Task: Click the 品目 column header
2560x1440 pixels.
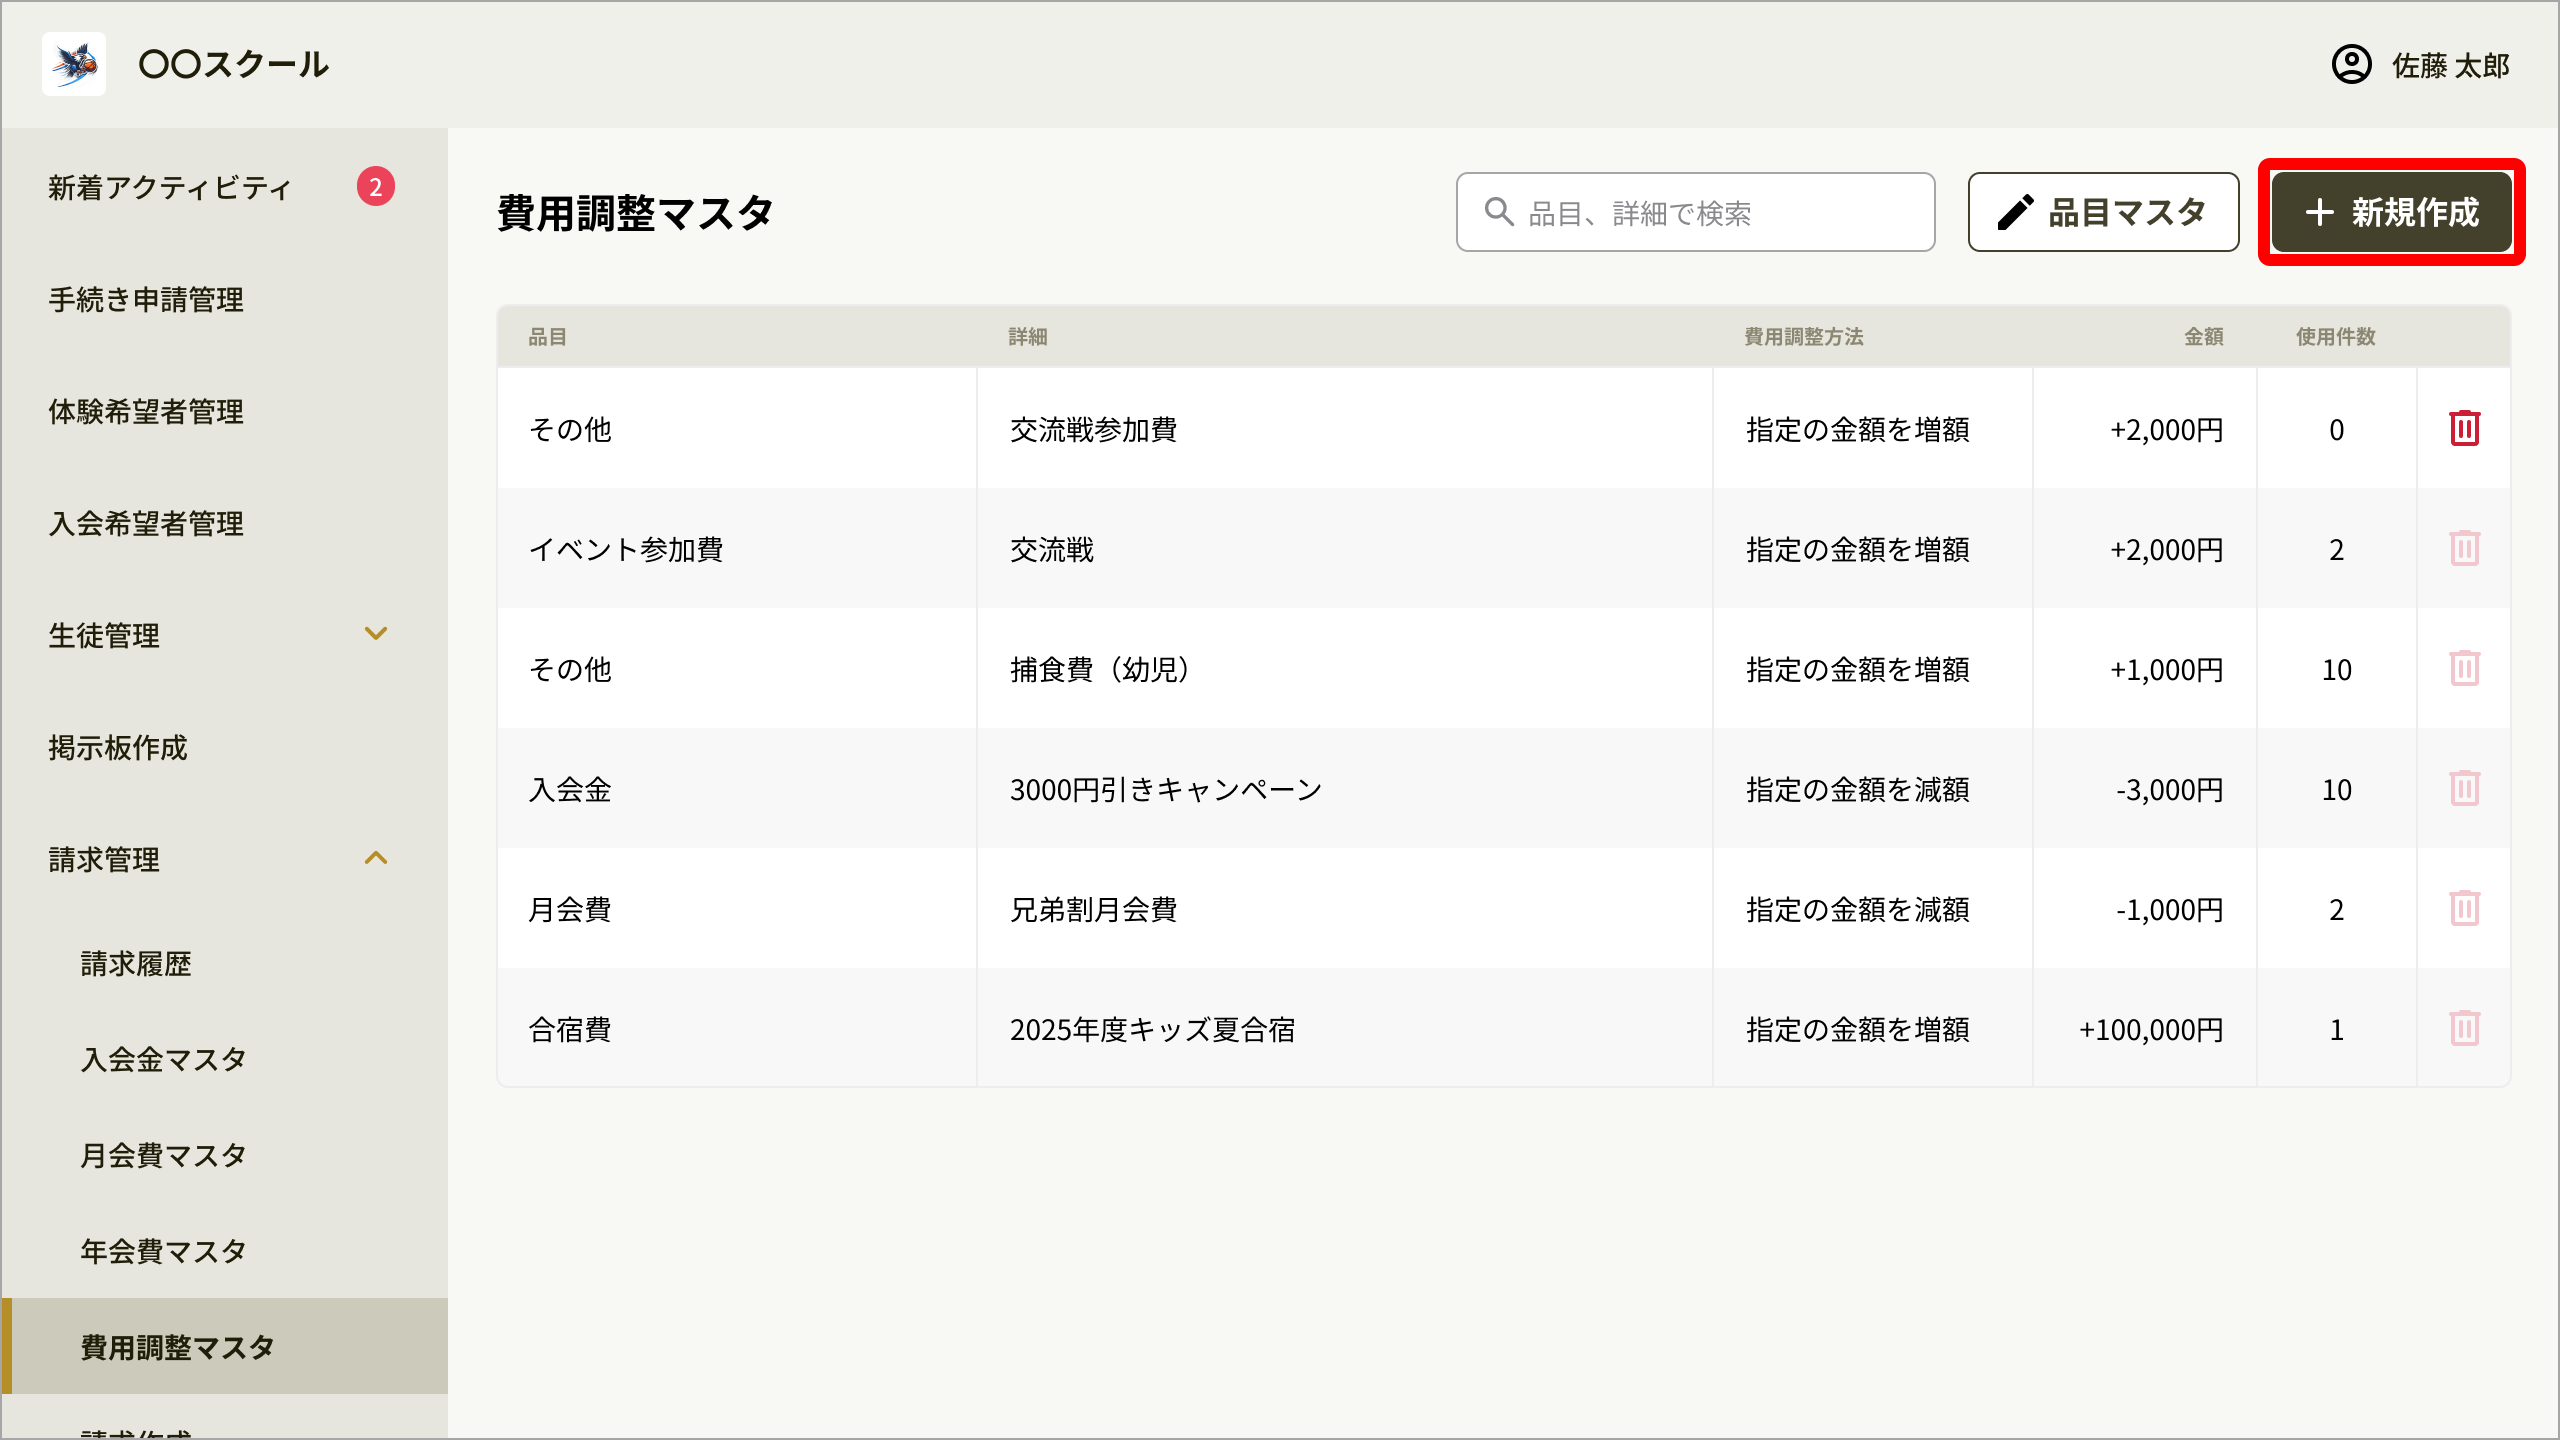Action: point(548,337)
